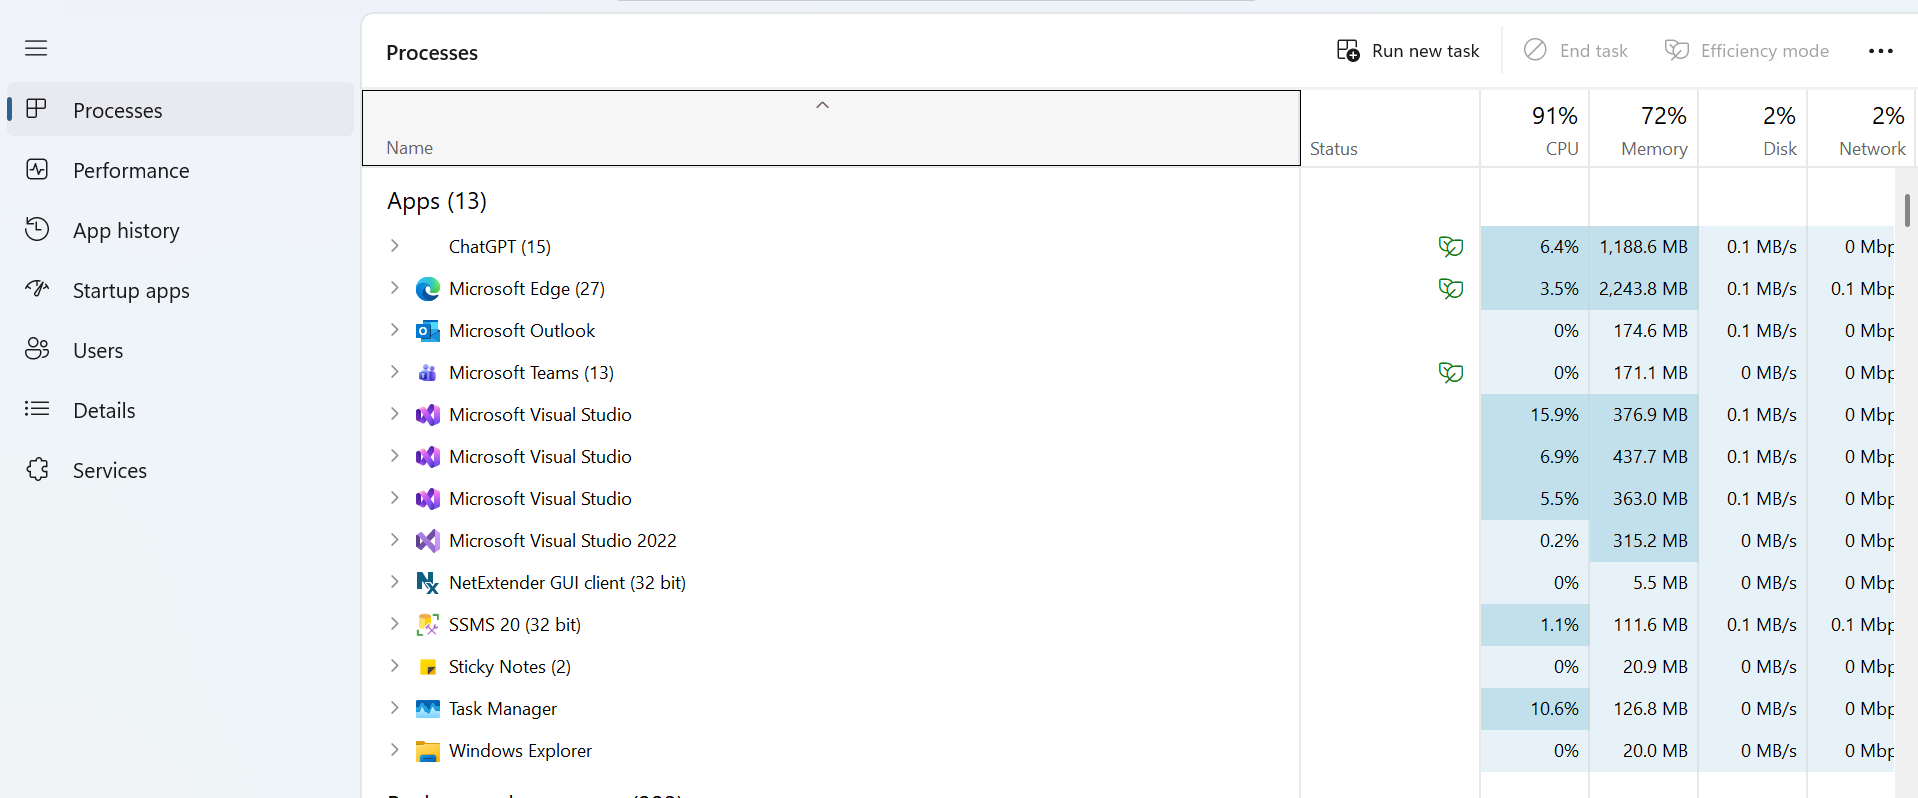The width and height of the screenshot is (1918, 798).
Task: Switch to App history page
Action: point(180,230)
